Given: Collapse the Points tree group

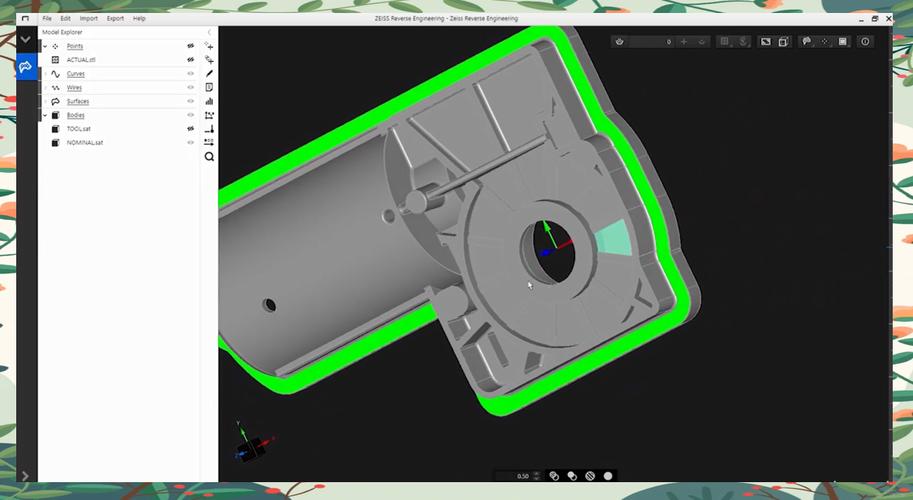Looking at the screenshot, I should (x=45, y=46).
